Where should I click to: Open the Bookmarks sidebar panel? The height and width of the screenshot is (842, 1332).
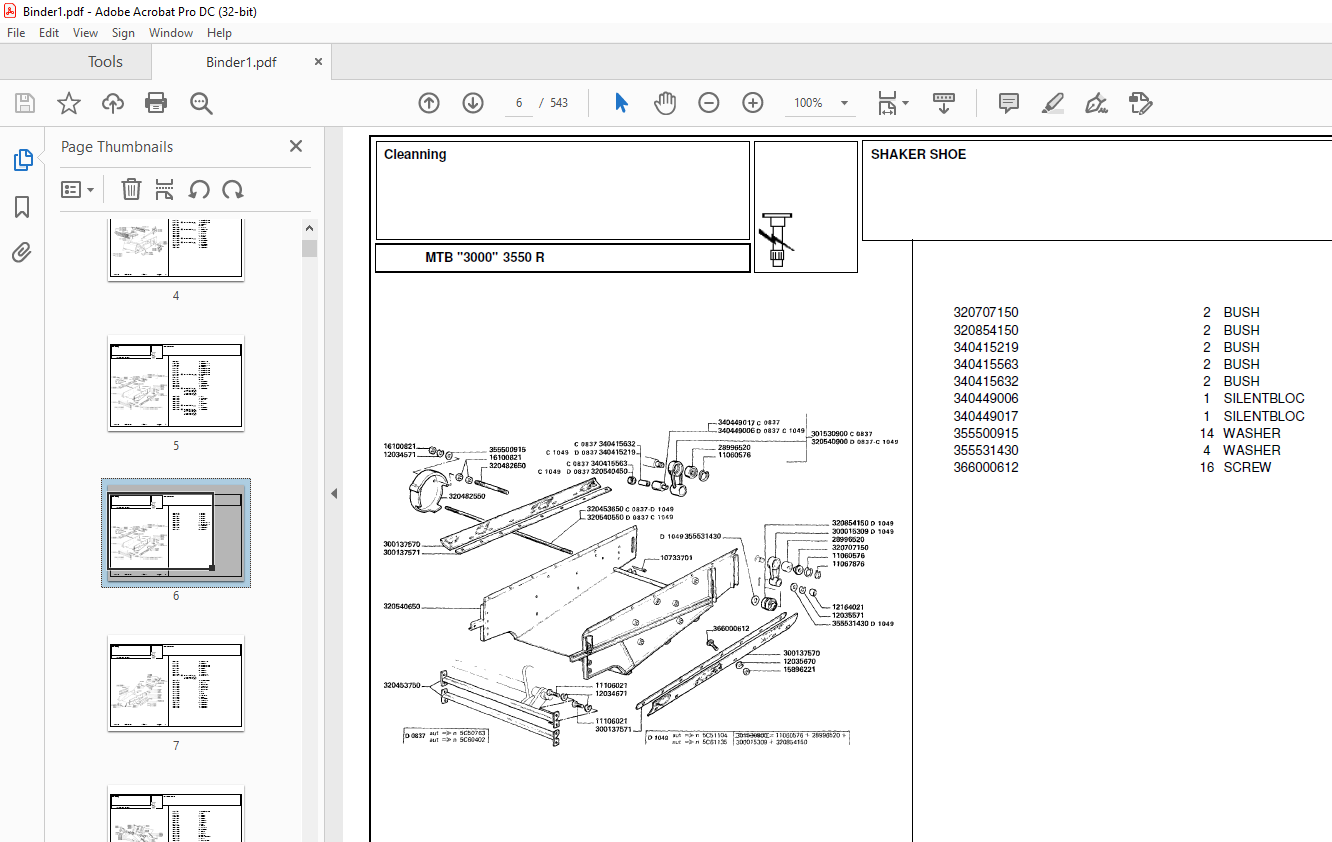(x=22, y=207)
